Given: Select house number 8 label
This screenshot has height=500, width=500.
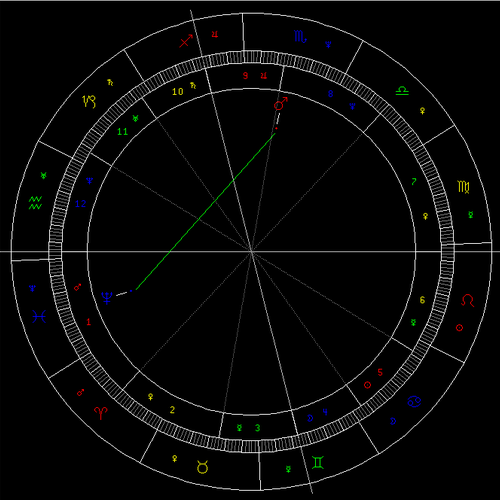Looking at the screenshot, I should point(330,94).
